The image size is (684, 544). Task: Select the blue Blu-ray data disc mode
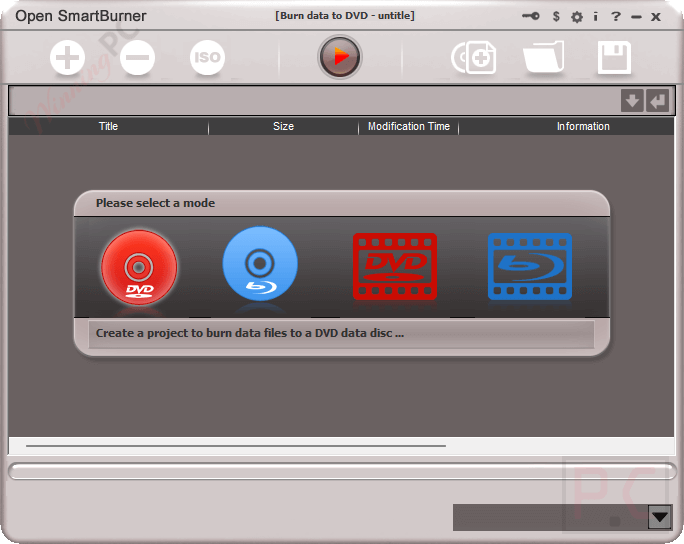[260, 263]
